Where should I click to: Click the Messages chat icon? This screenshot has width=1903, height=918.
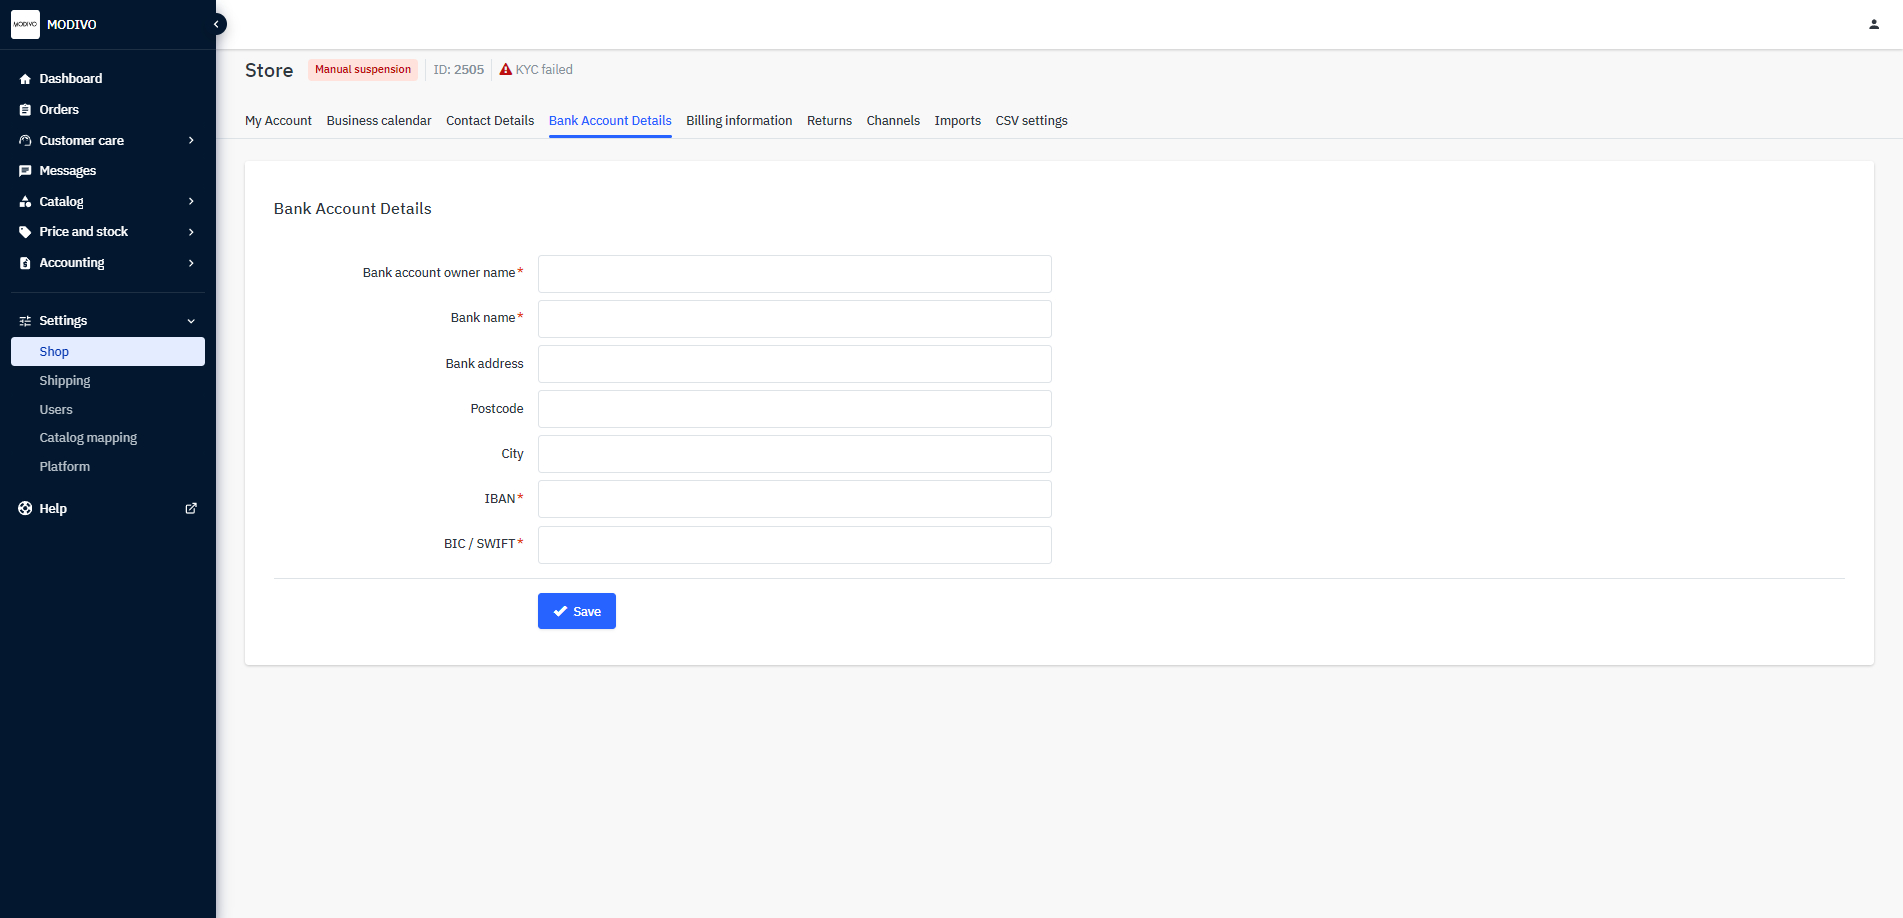pyautogui.click(x=25, y=171)
